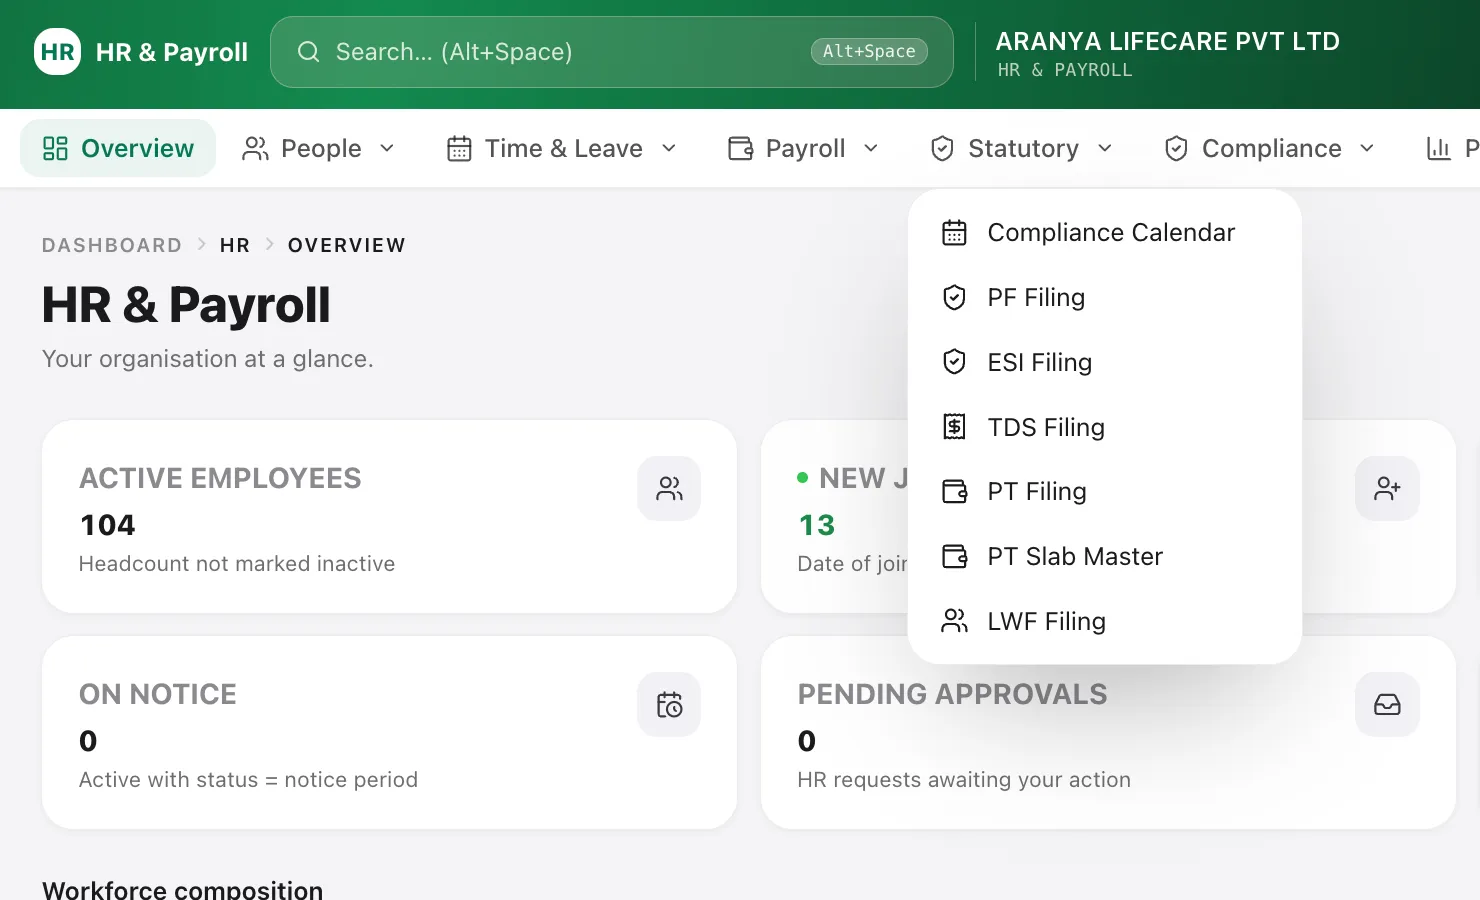Choose PT Filing

pos(1104,491)
